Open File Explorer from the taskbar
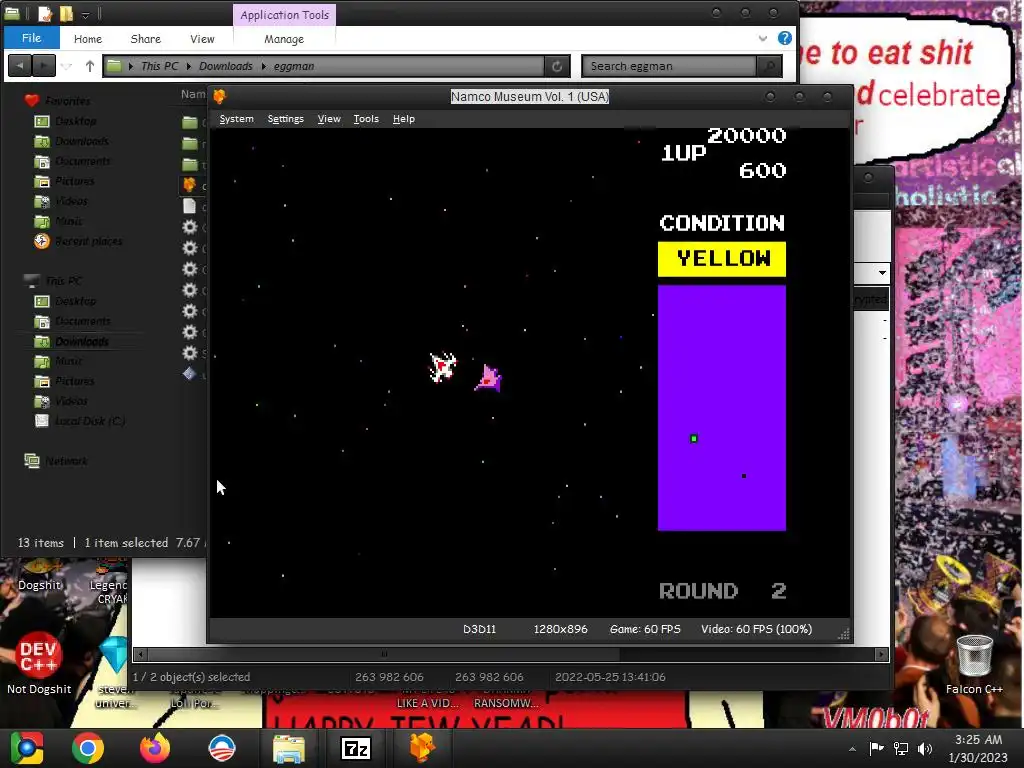 (289, 748)
